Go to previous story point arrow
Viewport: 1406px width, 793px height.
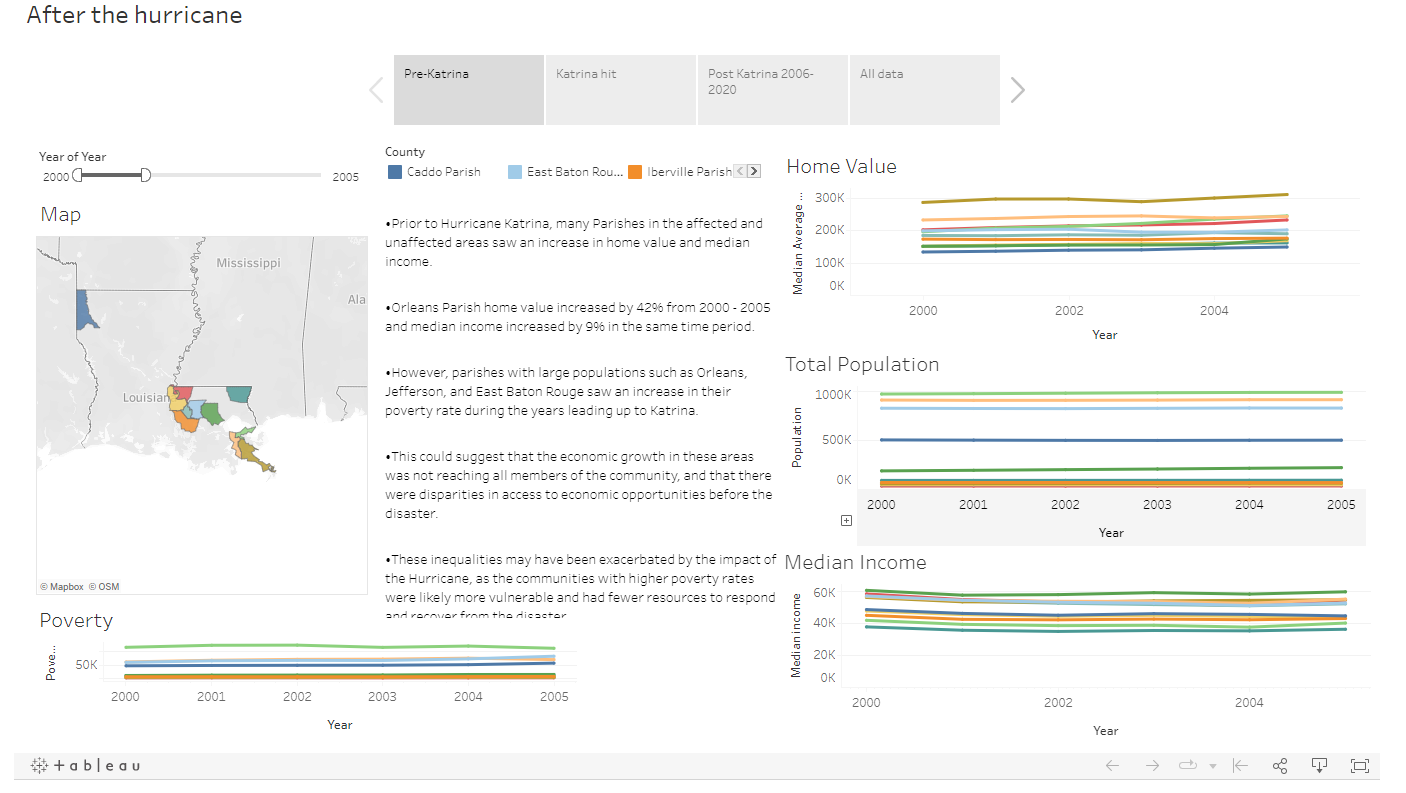[x=376, y=90]
